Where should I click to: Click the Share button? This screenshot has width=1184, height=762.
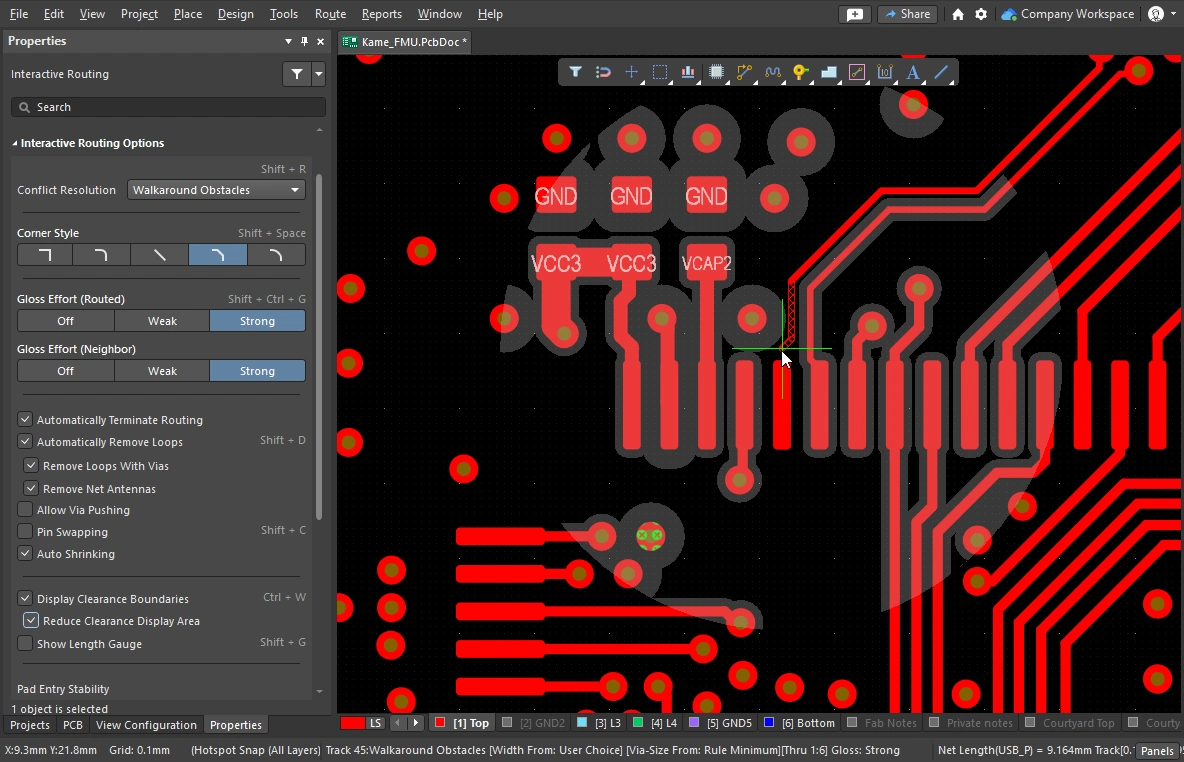[x=906, y=14]
